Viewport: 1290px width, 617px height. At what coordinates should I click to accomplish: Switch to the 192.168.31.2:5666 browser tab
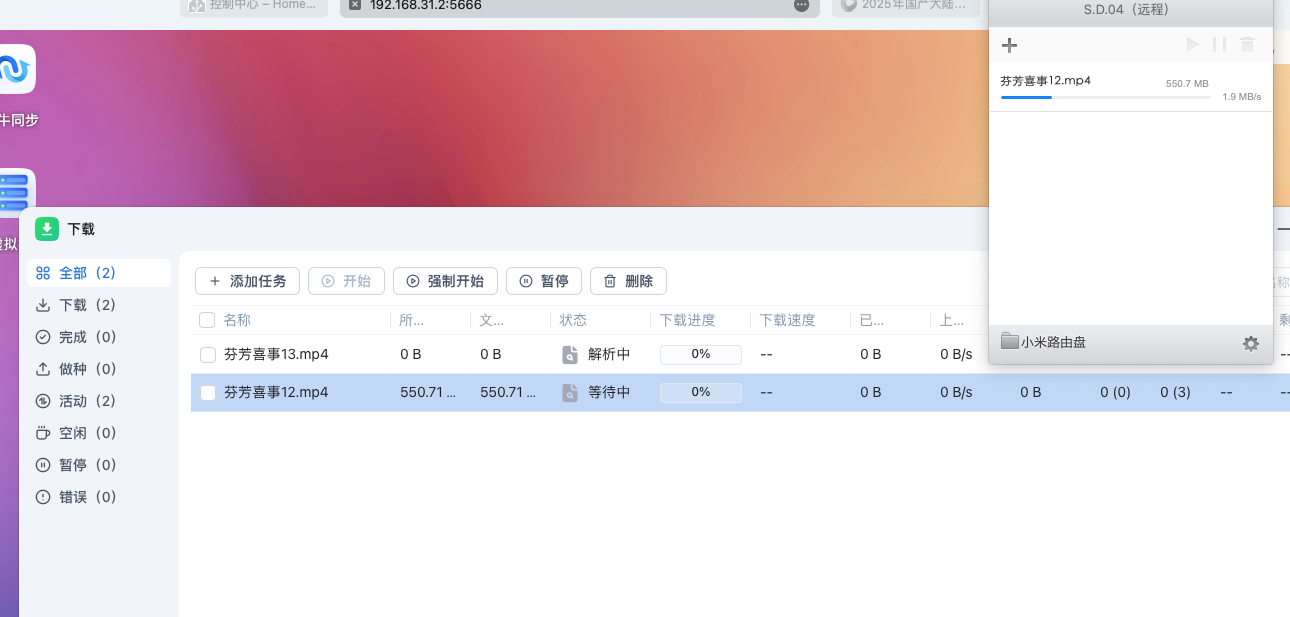click(580, 6)
